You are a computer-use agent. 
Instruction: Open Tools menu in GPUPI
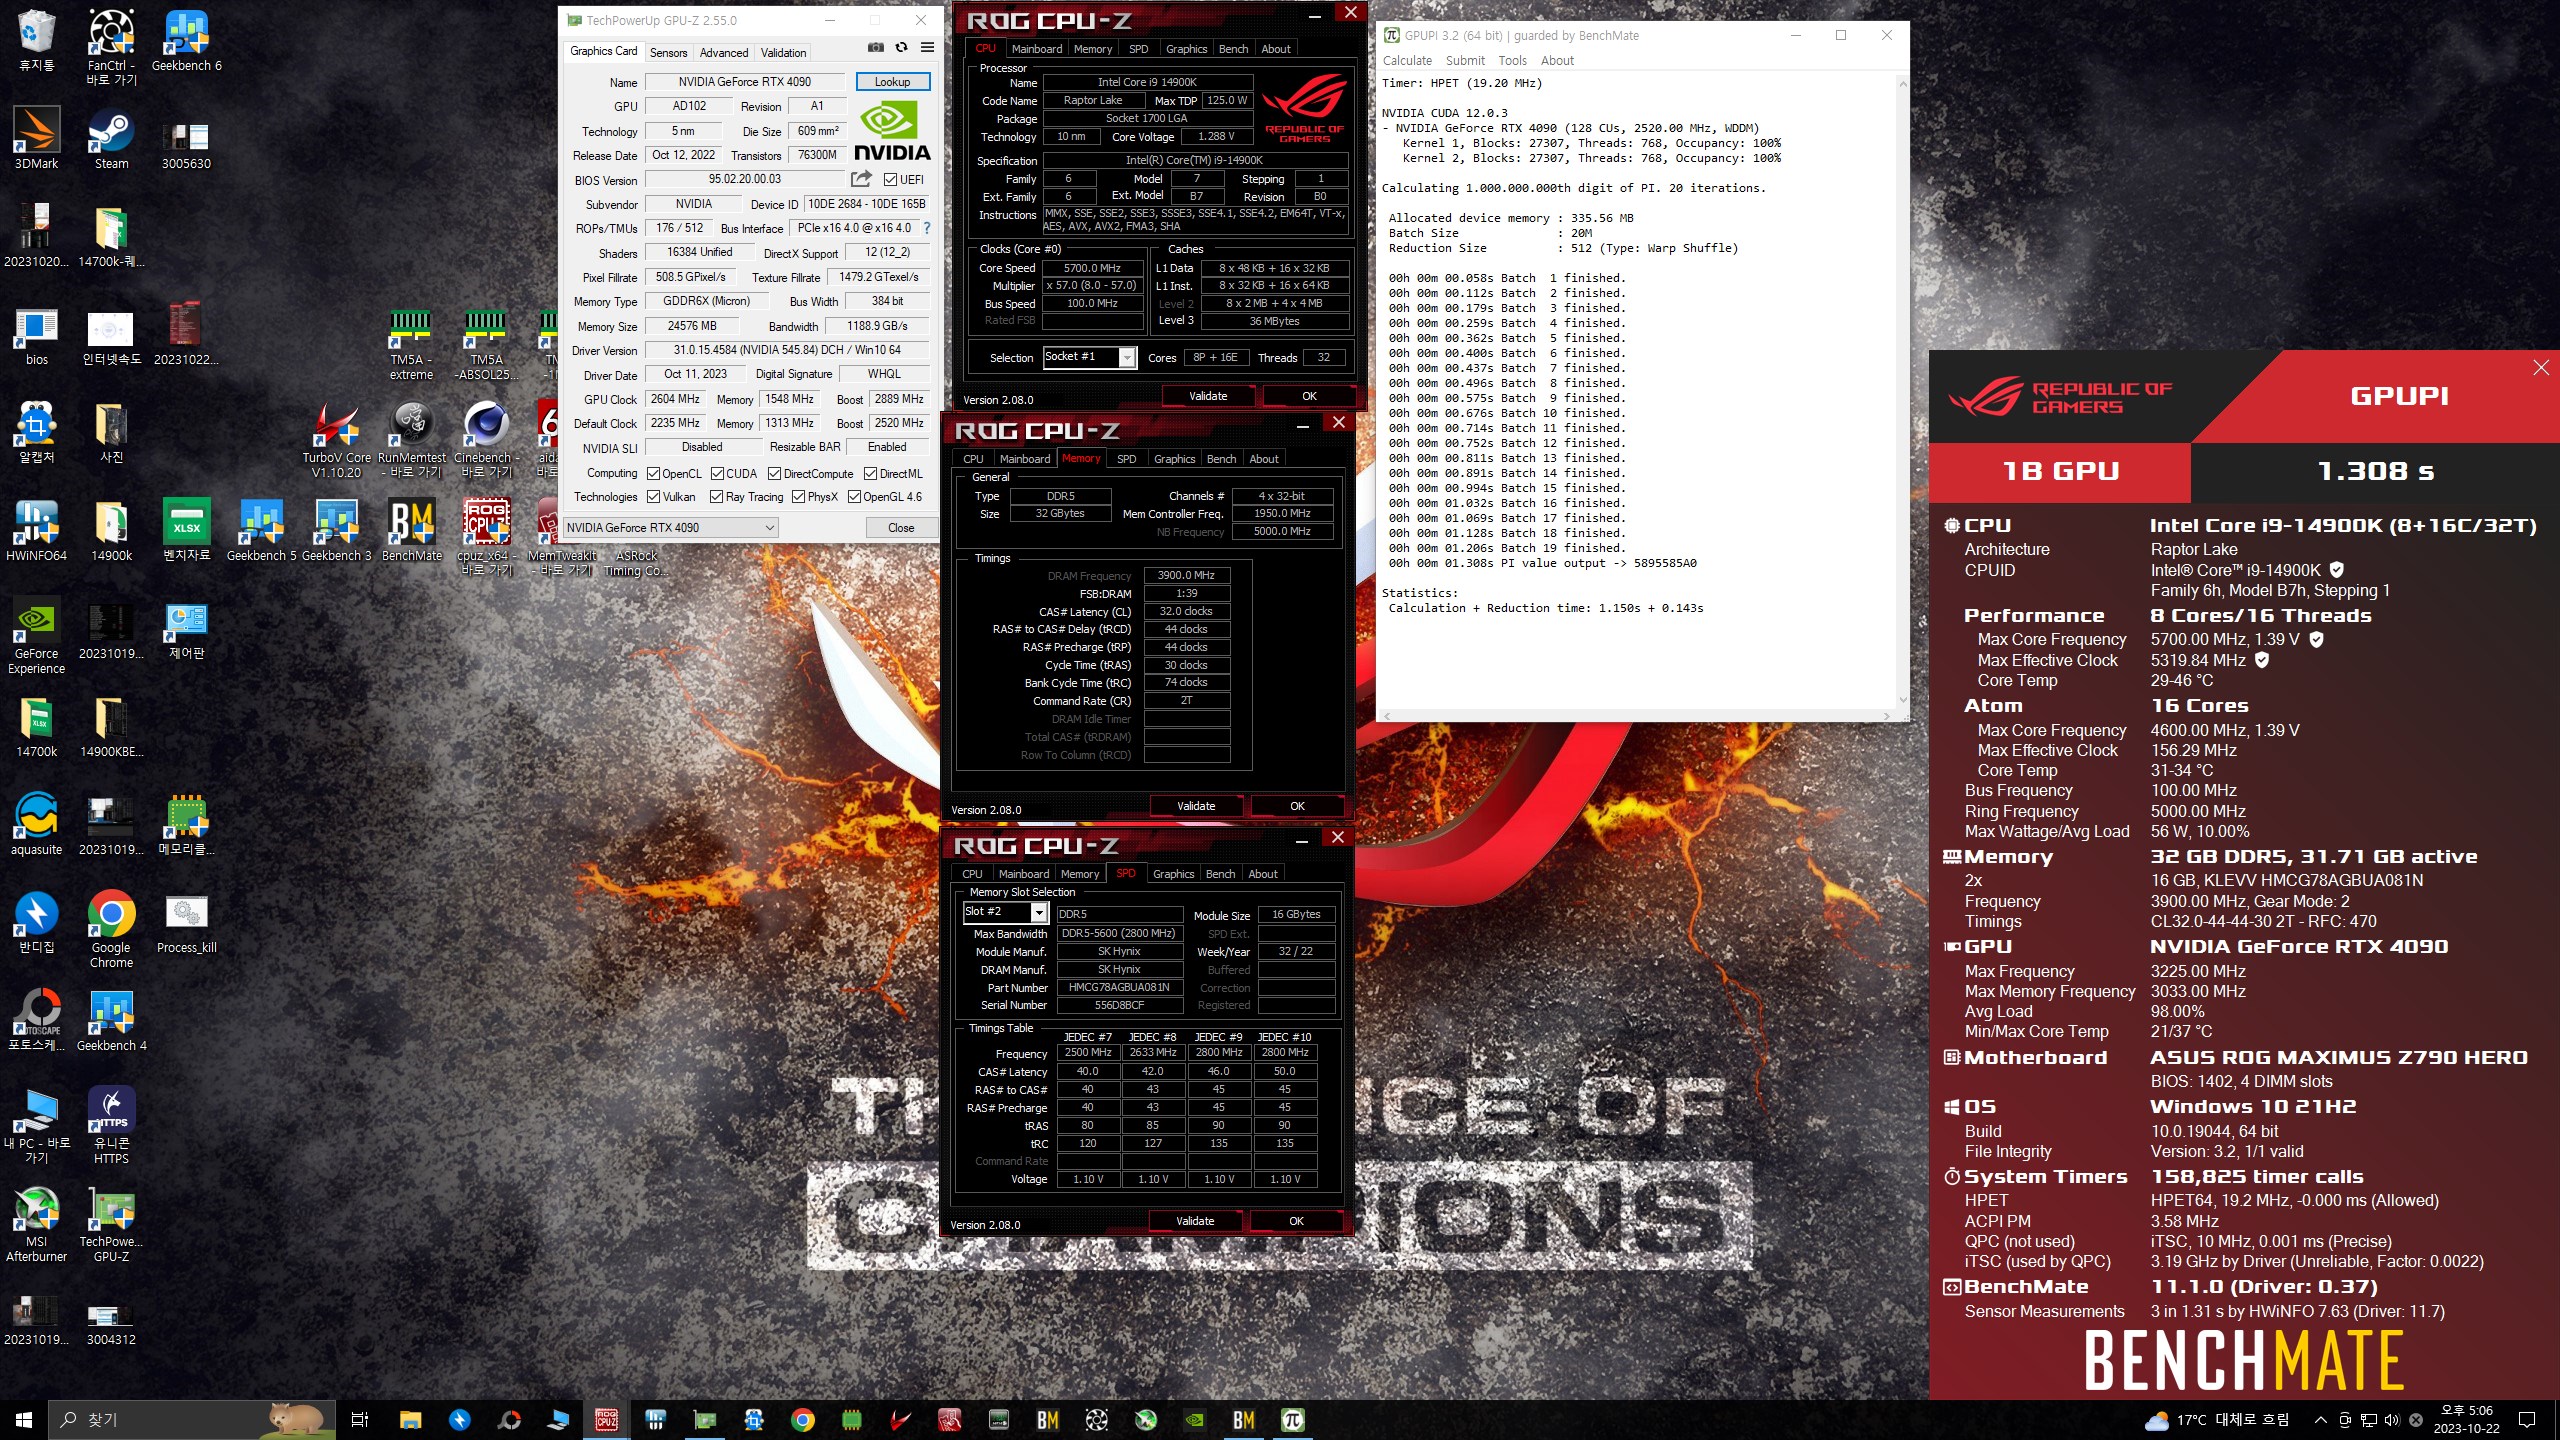pyautogui.click(x=1512, y=61)
